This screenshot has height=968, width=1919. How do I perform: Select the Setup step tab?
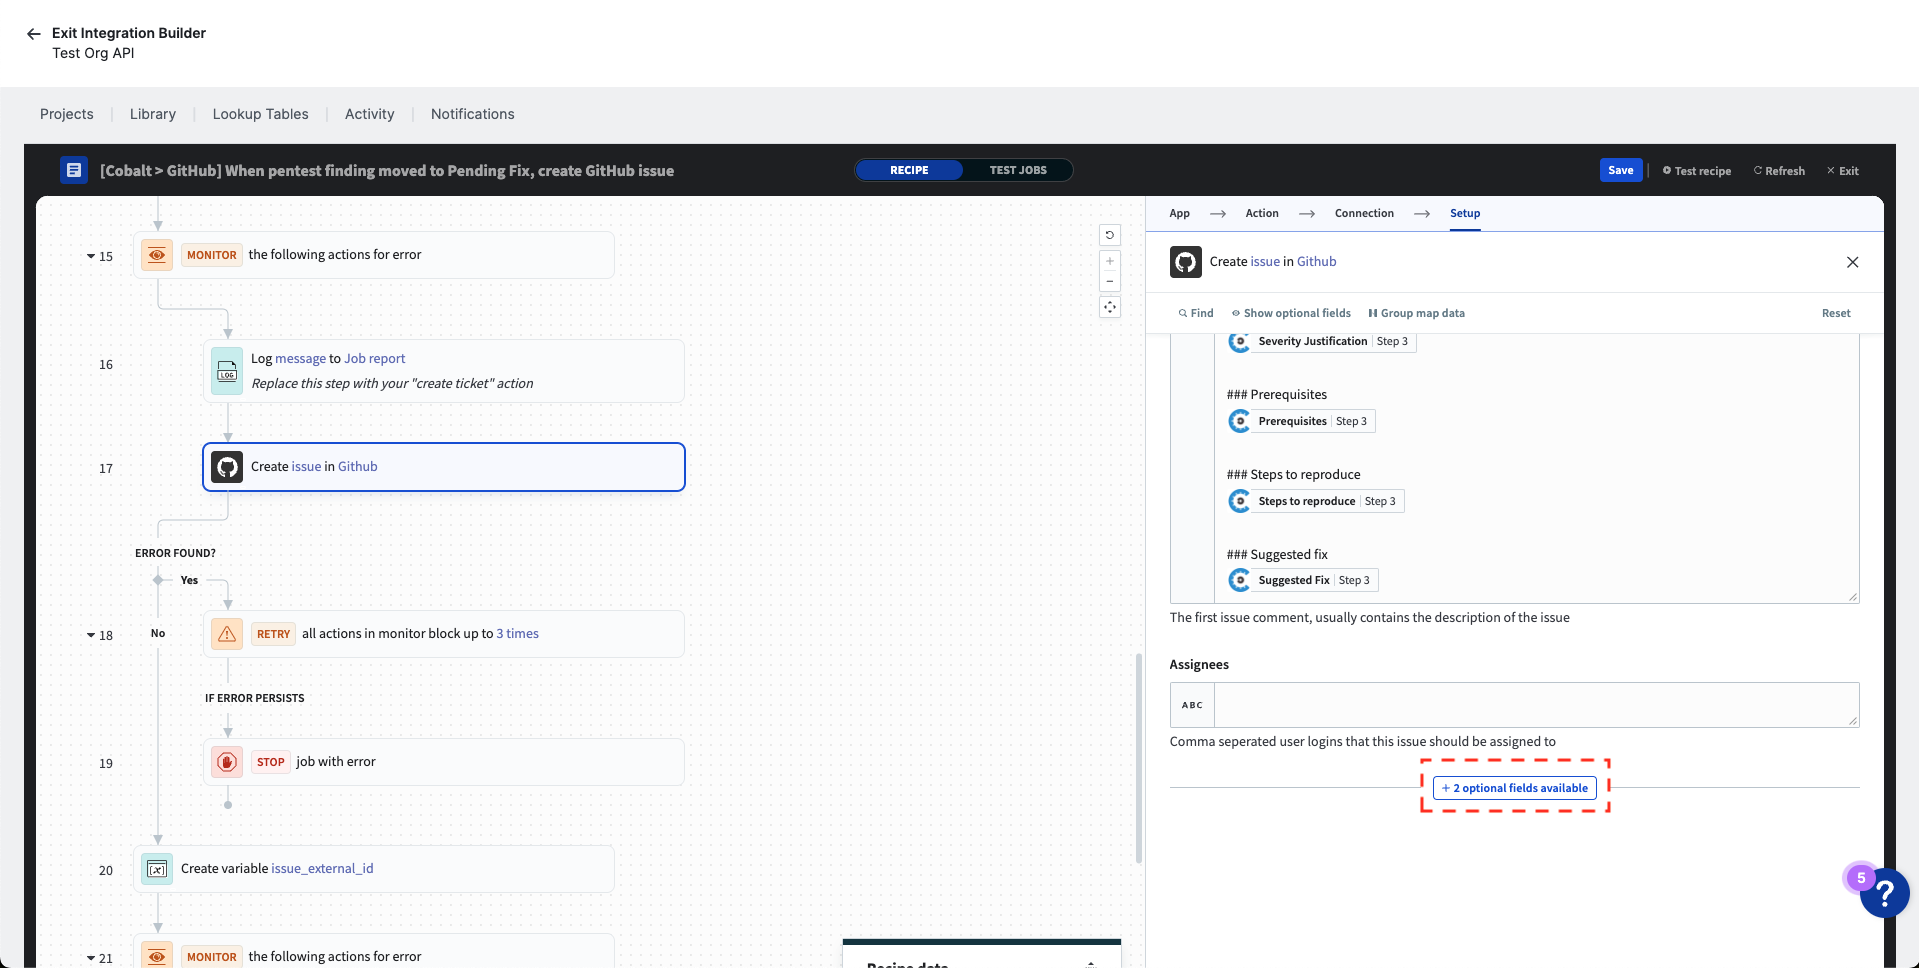pos(1465,213)
